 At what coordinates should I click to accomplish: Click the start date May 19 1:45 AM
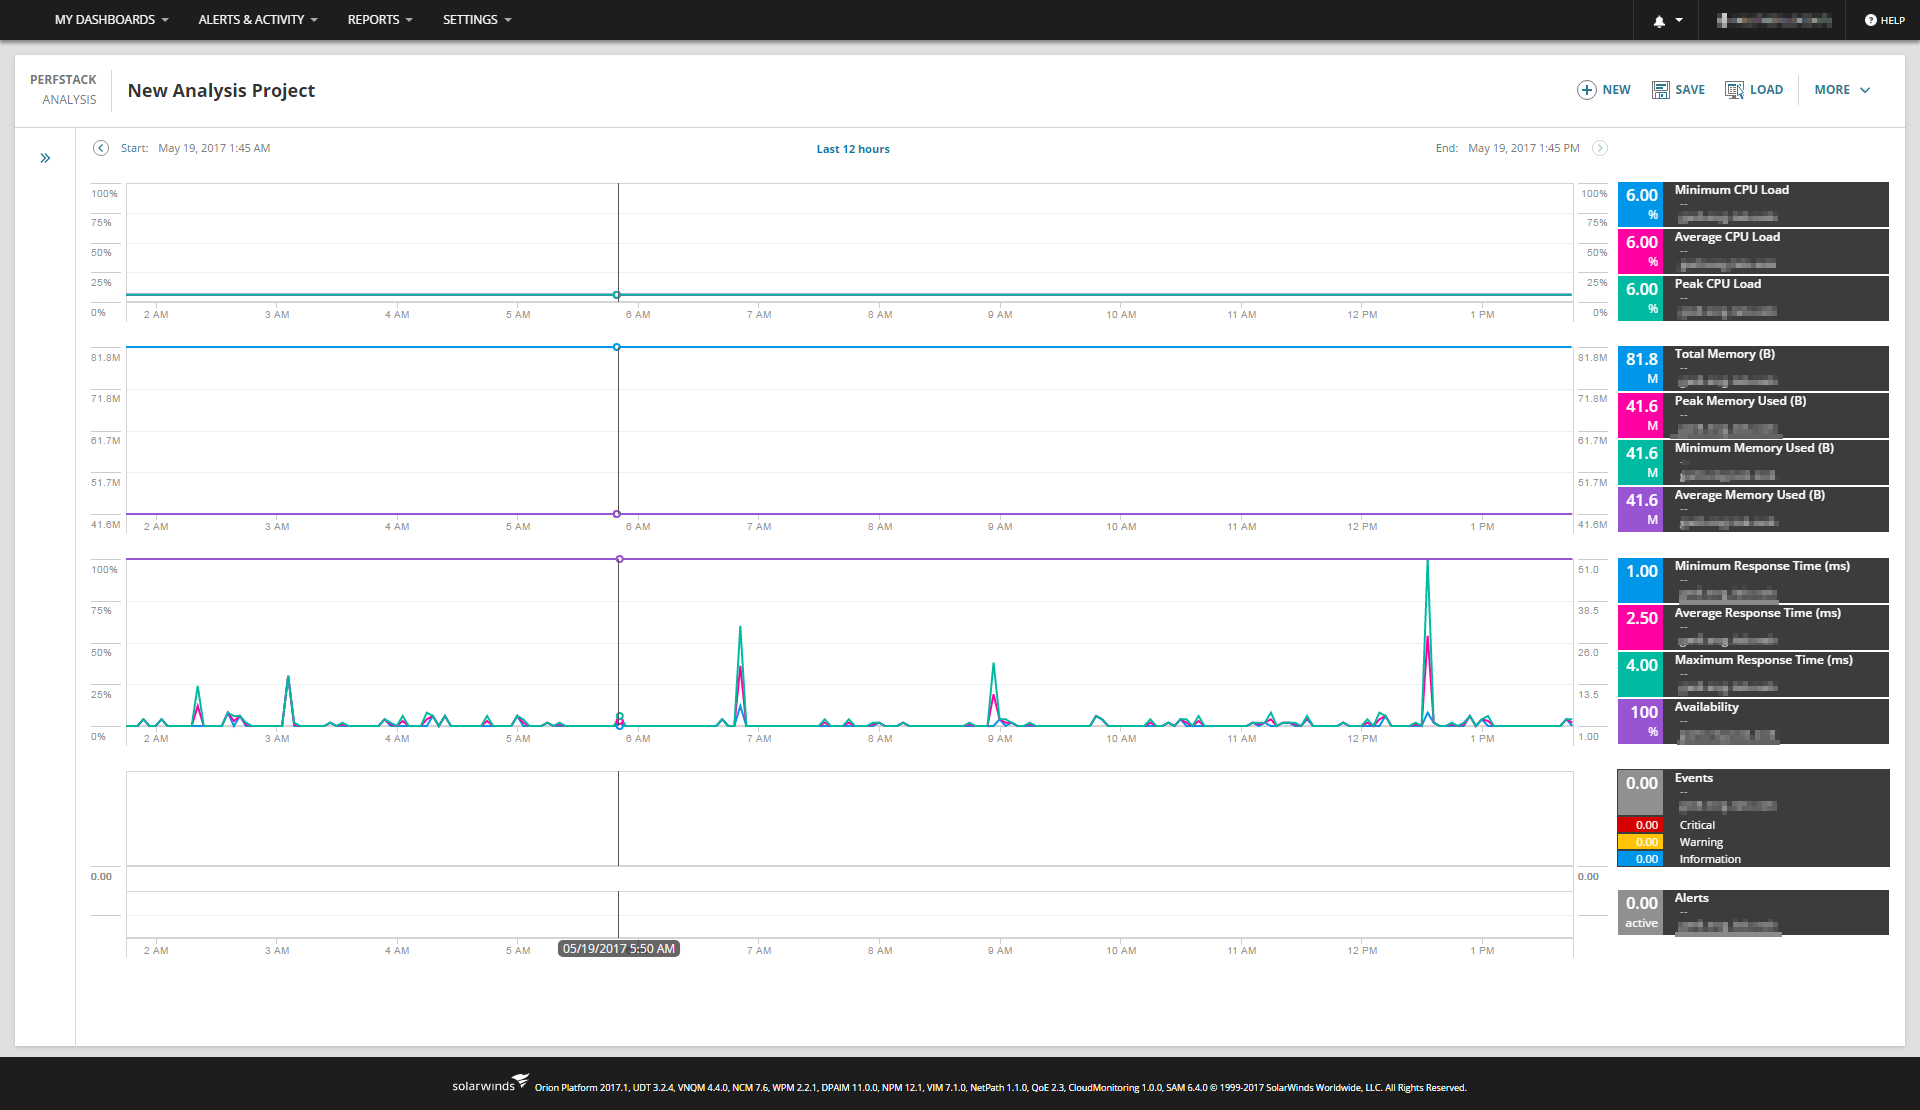pos(214,148)
